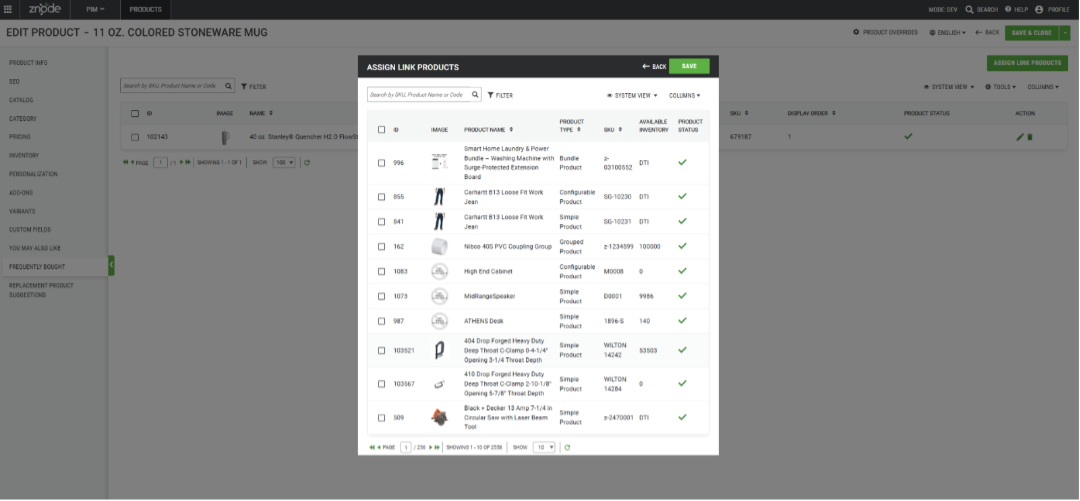Check the box for product 103521
Viewport: 1080px width, 501px height.
coord(382,350)
